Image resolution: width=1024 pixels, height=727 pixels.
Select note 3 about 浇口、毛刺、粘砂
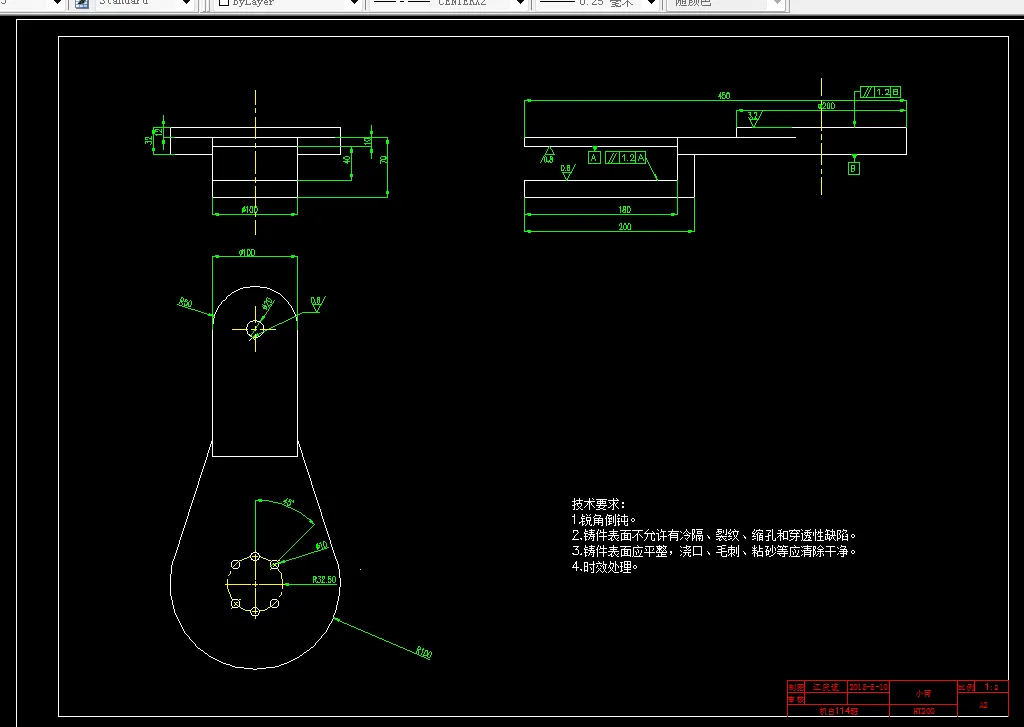pos(714,551)
